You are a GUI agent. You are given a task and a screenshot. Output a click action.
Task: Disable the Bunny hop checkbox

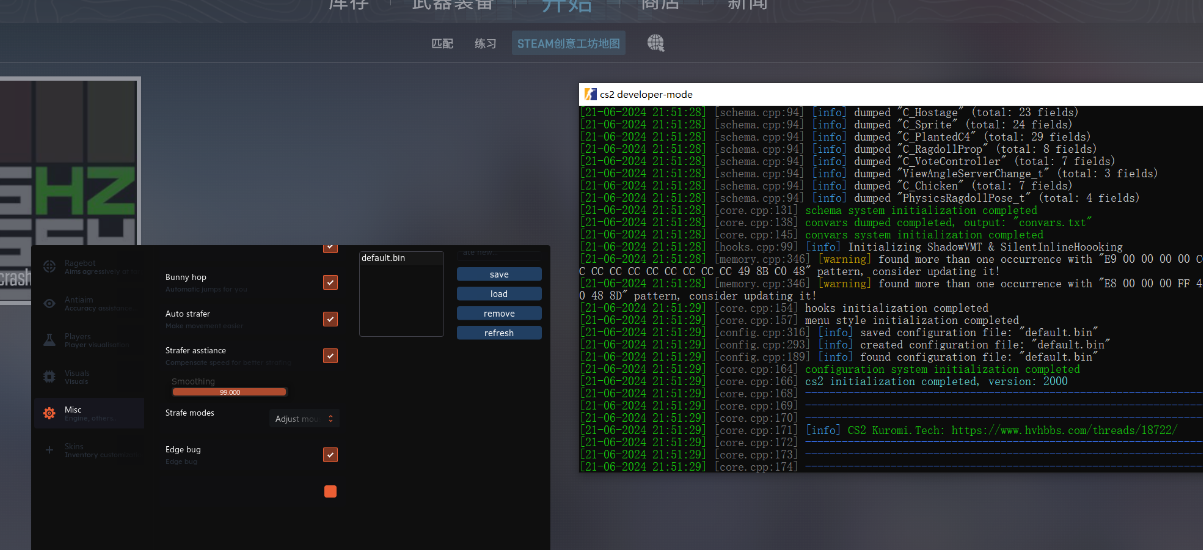[330, 283]
